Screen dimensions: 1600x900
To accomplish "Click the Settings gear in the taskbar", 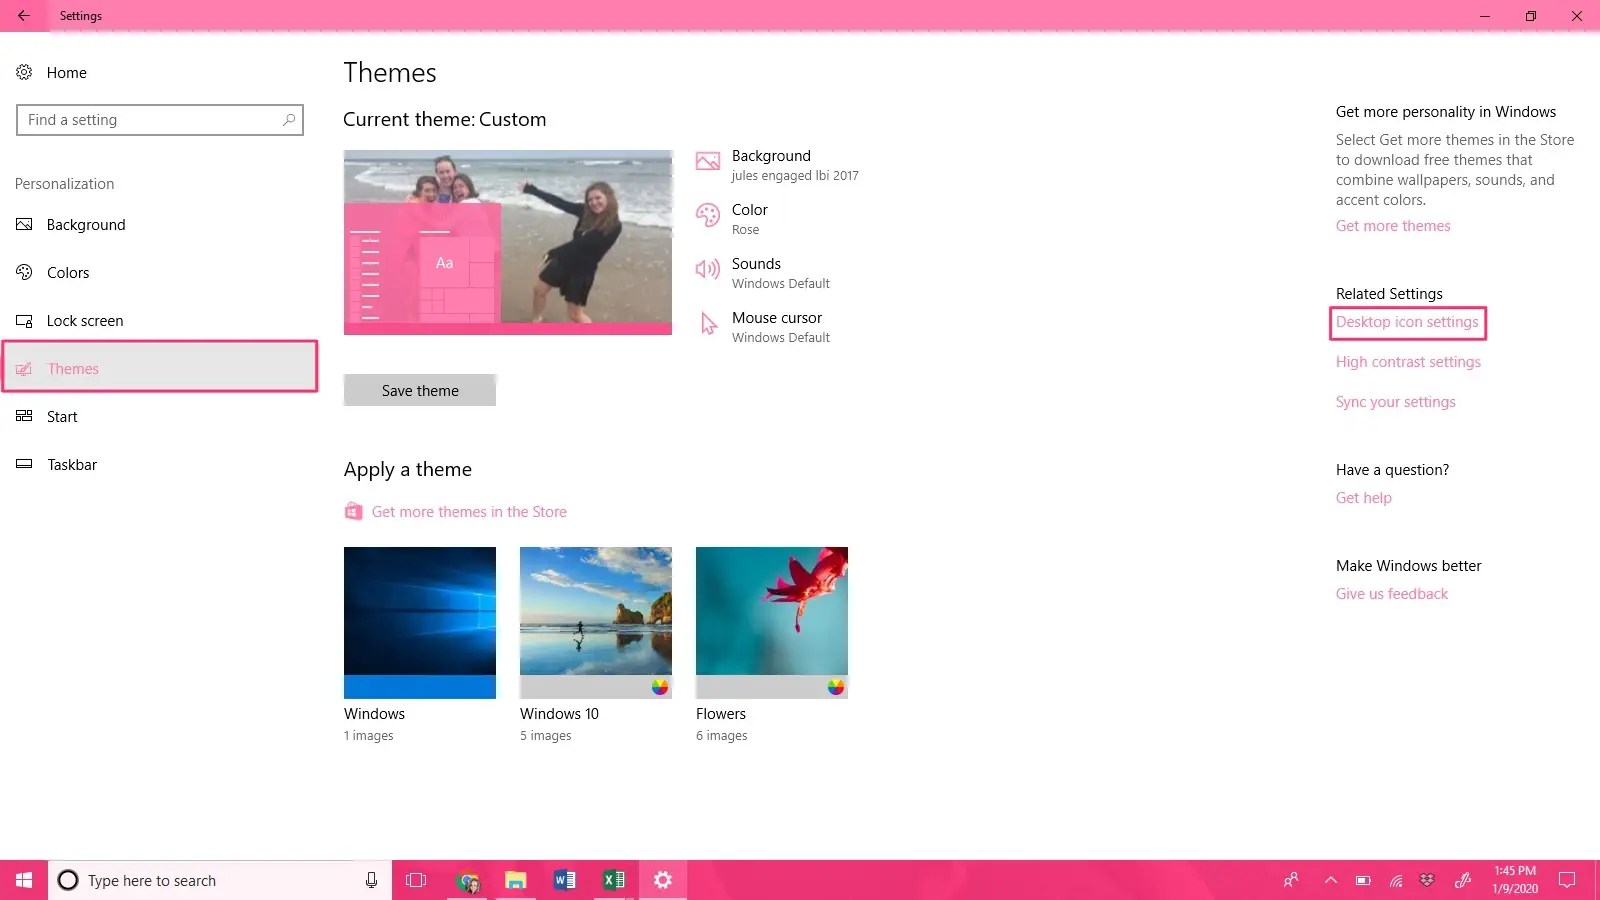I will click(x=662, y=880).
